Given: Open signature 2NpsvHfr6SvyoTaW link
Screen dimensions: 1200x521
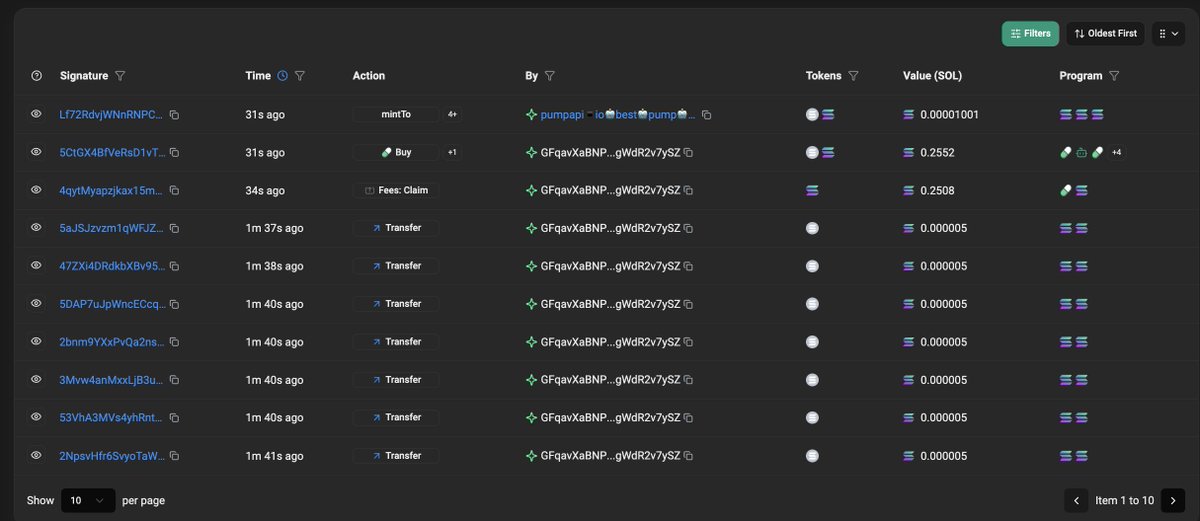Looking at the screenshot, I should click(111, 456).
